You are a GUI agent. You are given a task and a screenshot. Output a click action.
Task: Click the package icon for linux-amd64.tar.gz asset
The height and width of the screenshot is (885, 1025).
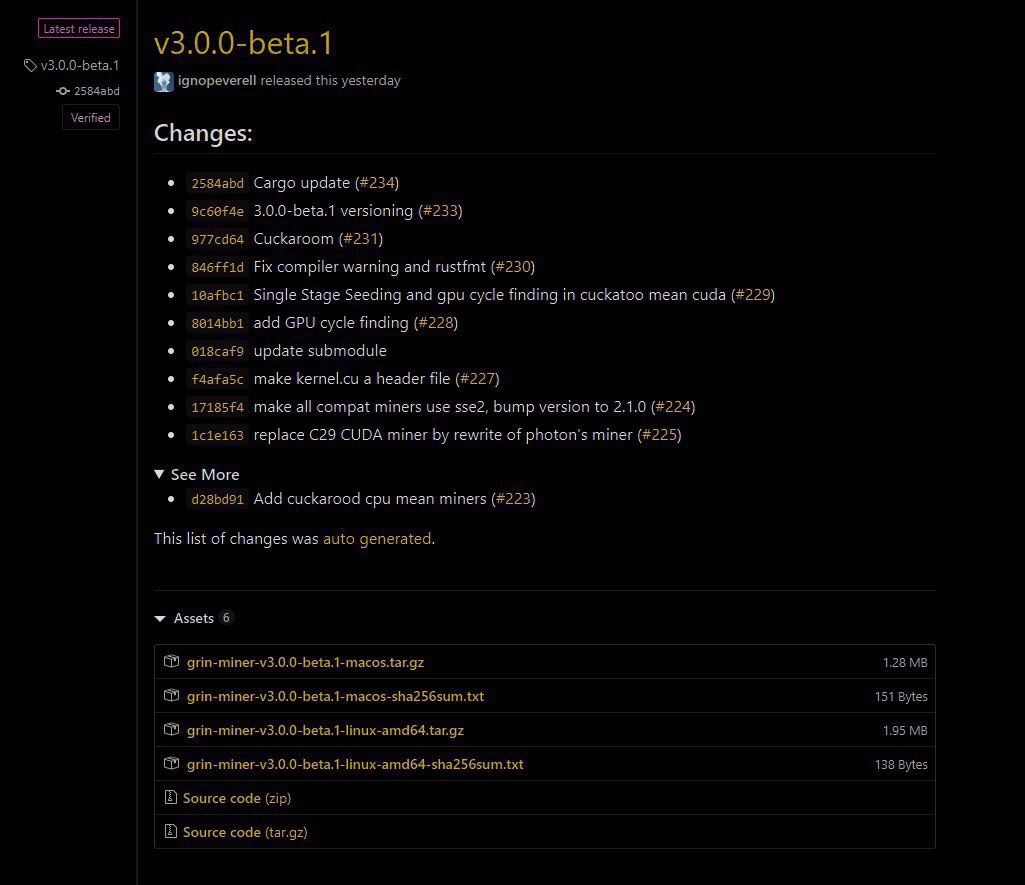[171, 729]
